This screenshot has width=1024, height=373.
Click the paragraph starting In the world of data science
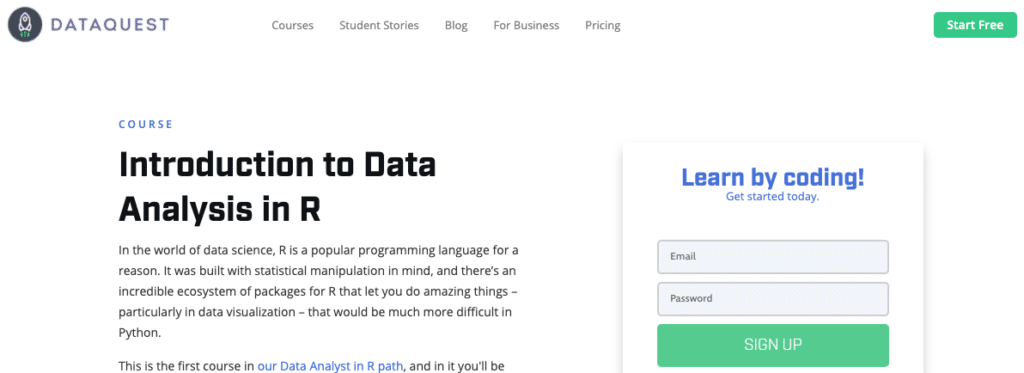pyautogui.click(x=319, y=291)
